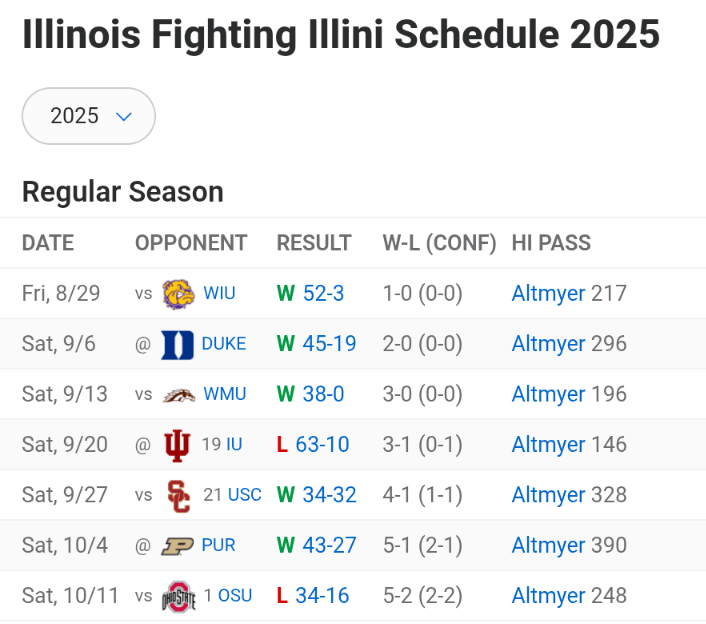Image resolution: width=706 pixels, height=624 pixels.
Task: Open the W 52-3 game result
Action: click(310, 294)
